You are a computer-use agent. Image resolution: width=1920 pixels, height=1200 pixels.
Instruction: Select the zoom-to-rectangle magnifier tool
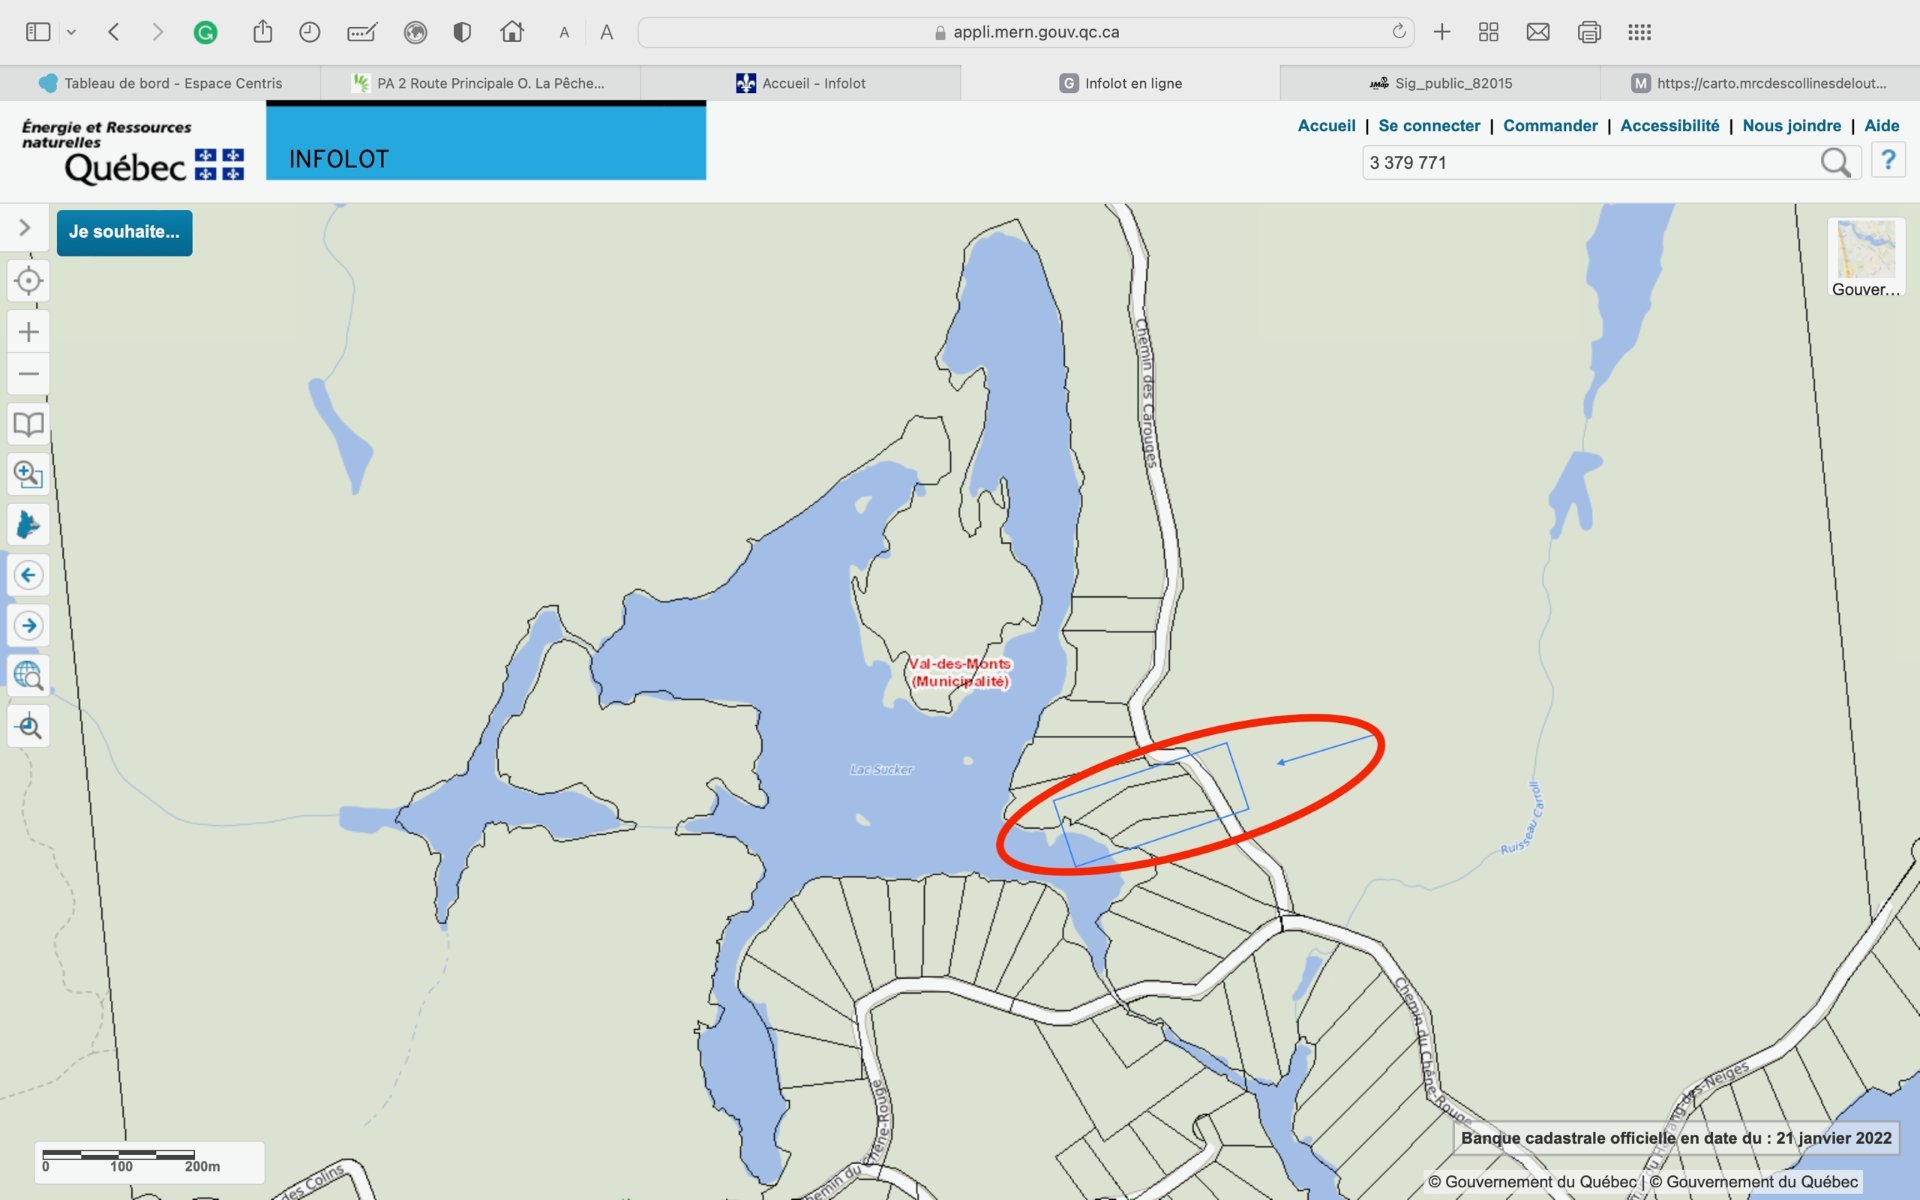pos(29,474)
